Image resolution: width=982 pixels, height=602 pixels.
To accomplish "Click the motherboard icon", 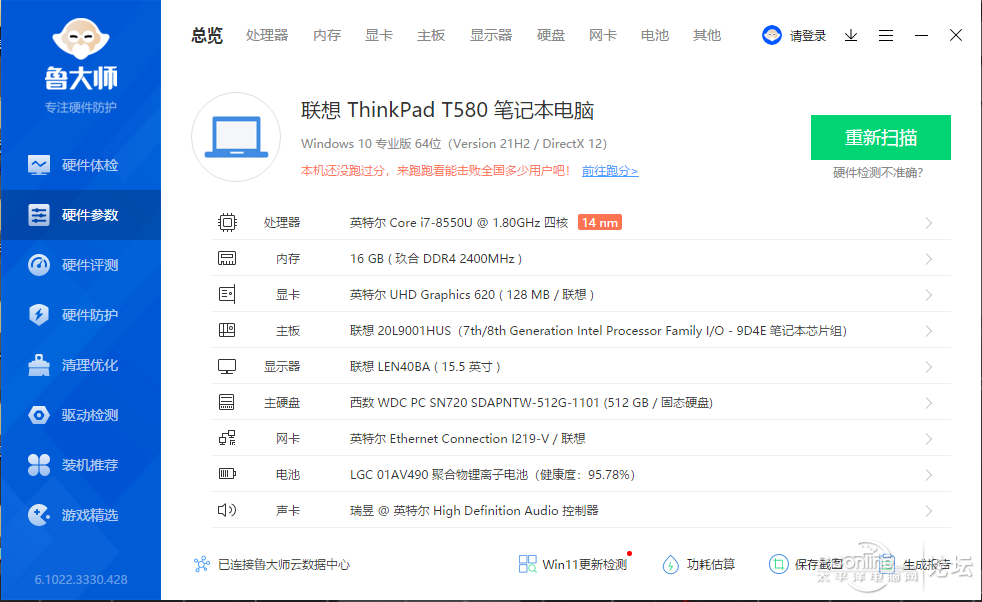I will click(x=227, y=330).
